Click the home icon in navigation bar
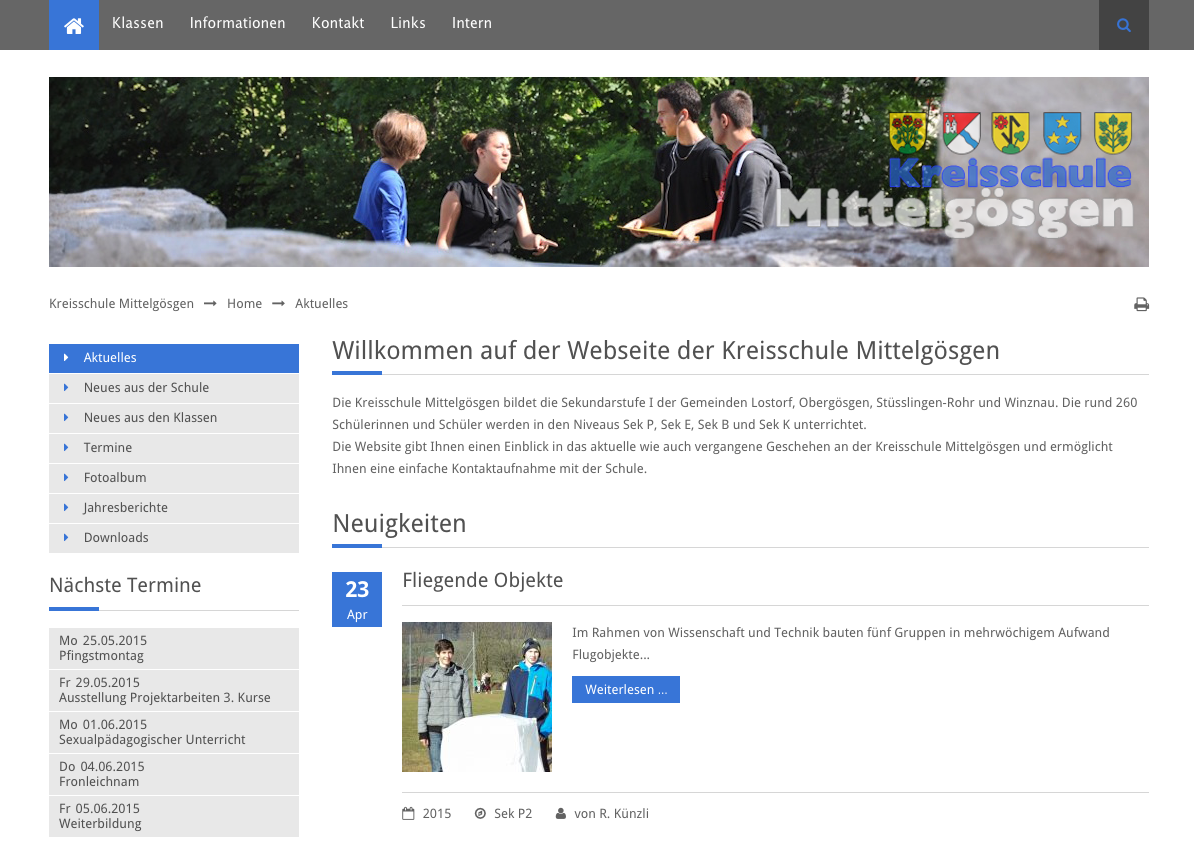1194x851 pixels. click(x=74, y=25)
